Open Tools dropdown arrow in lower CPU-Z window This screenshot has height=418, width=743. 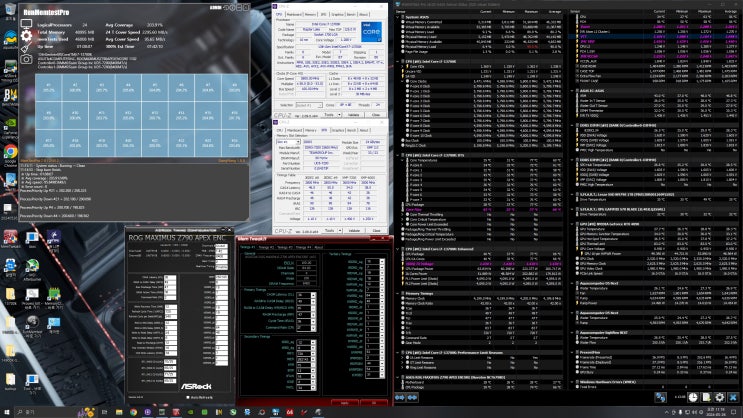pos(339,230)
